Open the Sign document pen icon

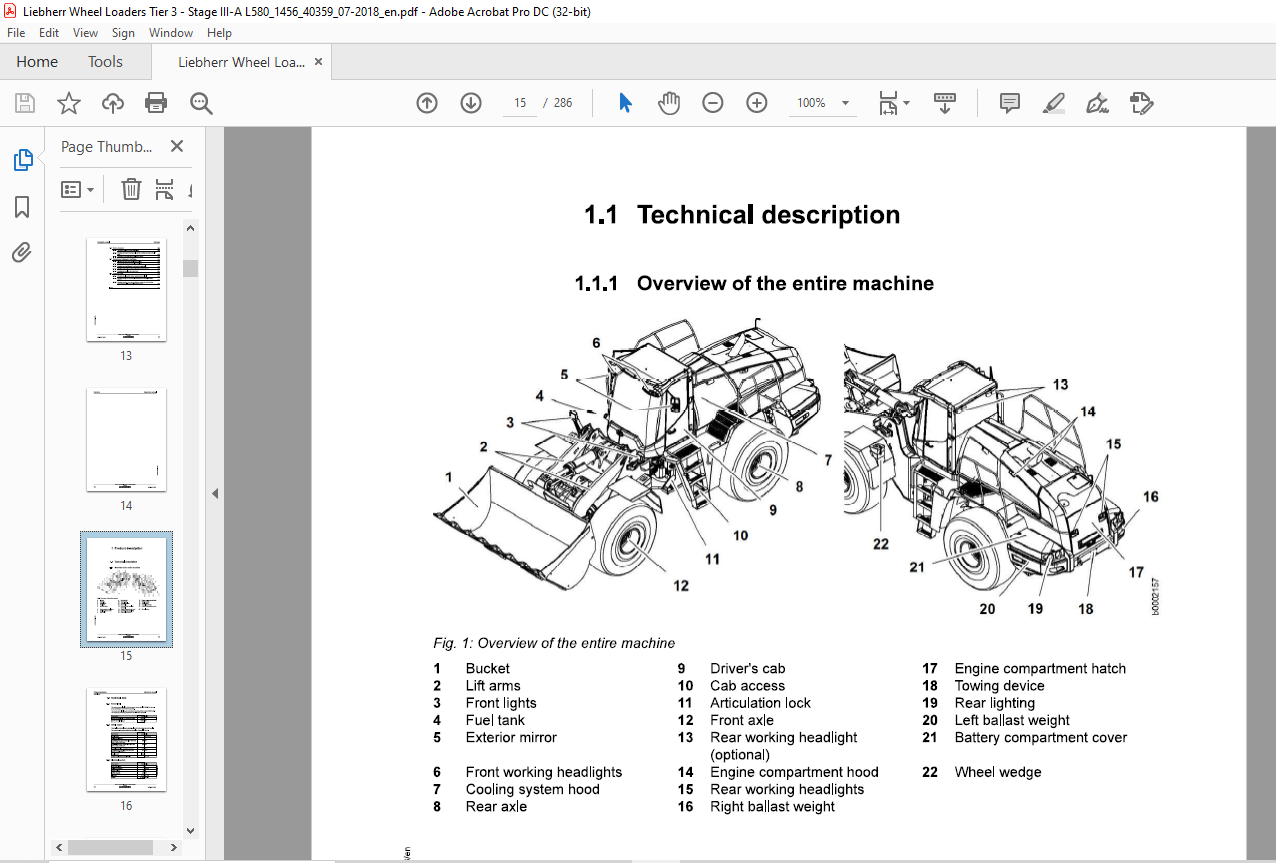tap(1097, 103)
